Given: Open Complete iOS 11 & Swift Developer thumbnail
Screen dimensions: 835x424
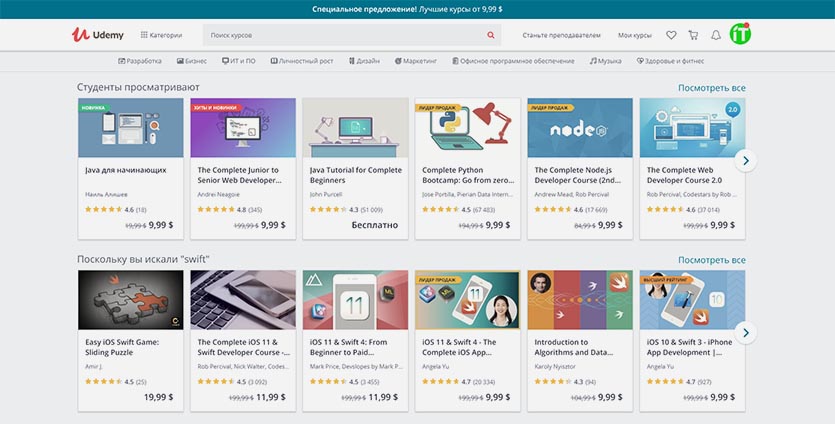Looking at the screenshot, I should point(243,300).
